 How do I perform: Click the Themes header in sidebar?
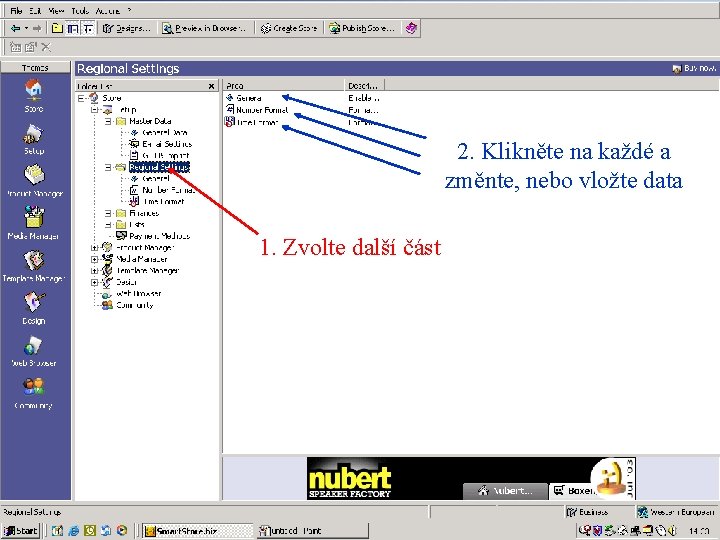[35, 68]
